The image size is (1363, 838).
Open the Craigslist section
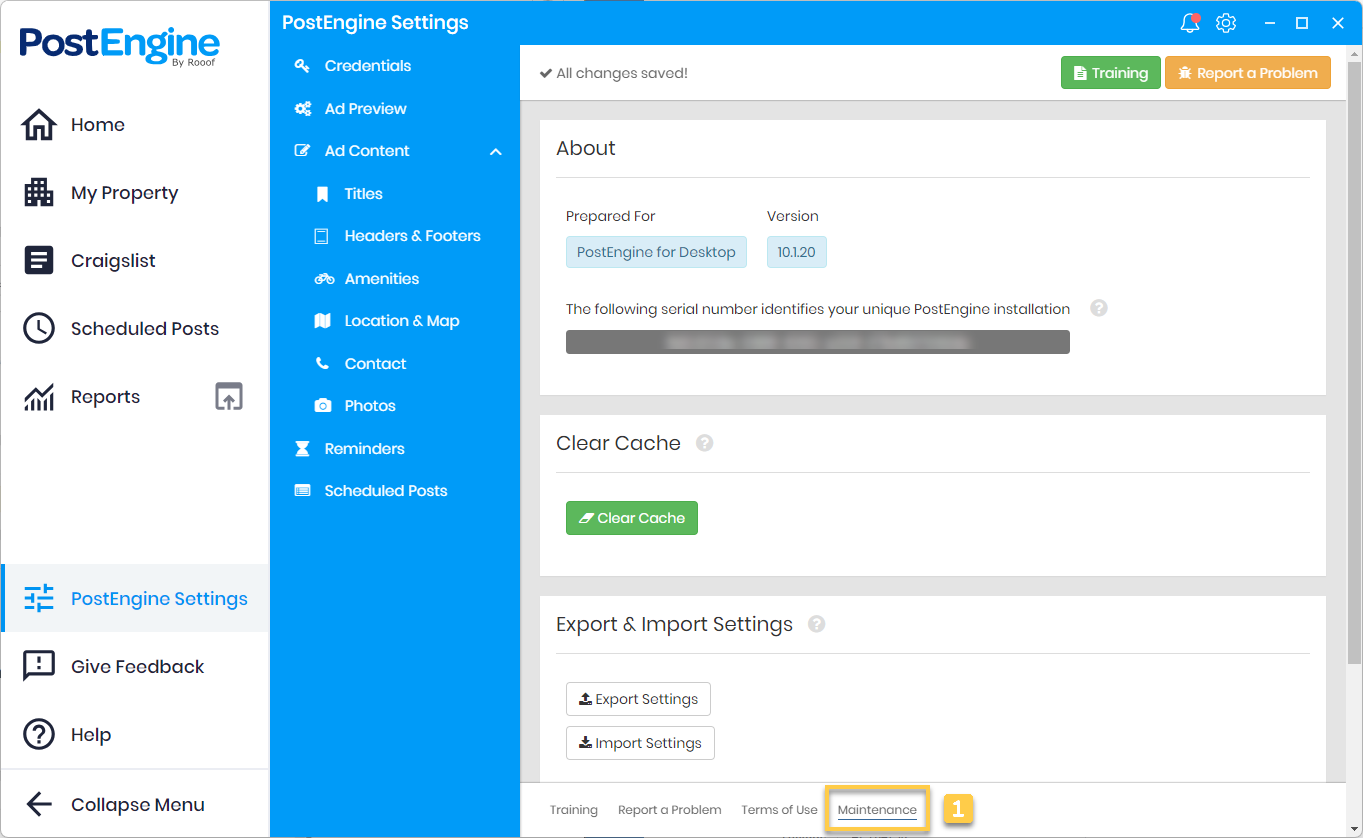tap(113, 261)
